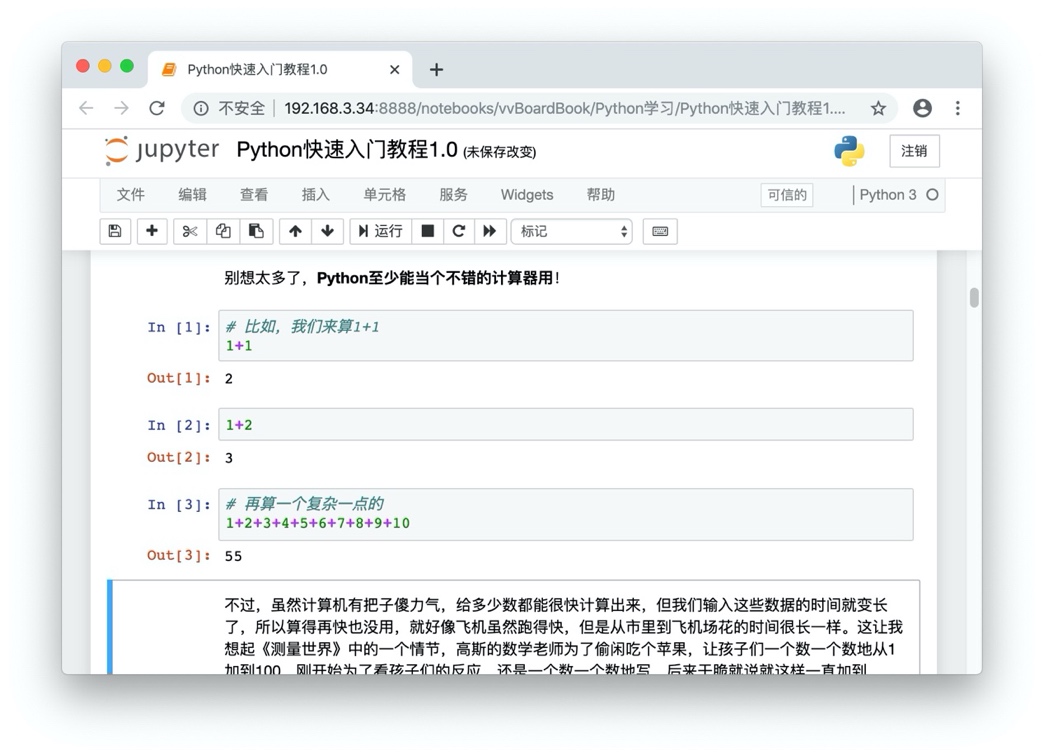Cut selected cells with the scissors icon
The width and height of the screenshot is (1044, 756).
pos(190,231)
